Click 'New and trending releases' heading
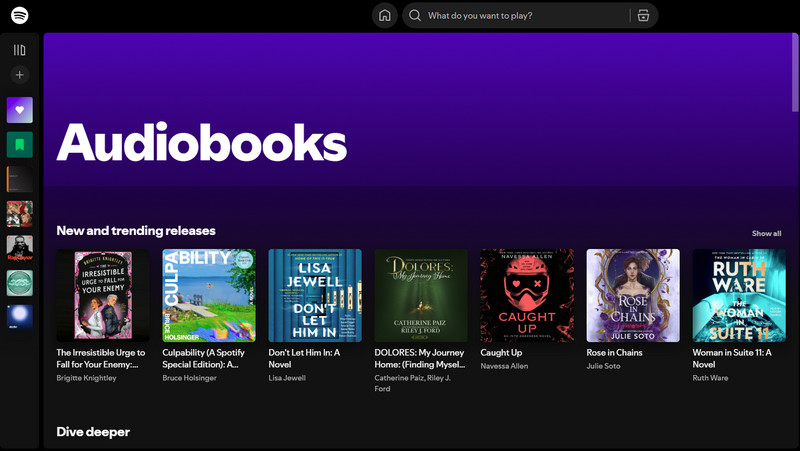This screenshot has width=800, height=451. click(x=136, y=231)
